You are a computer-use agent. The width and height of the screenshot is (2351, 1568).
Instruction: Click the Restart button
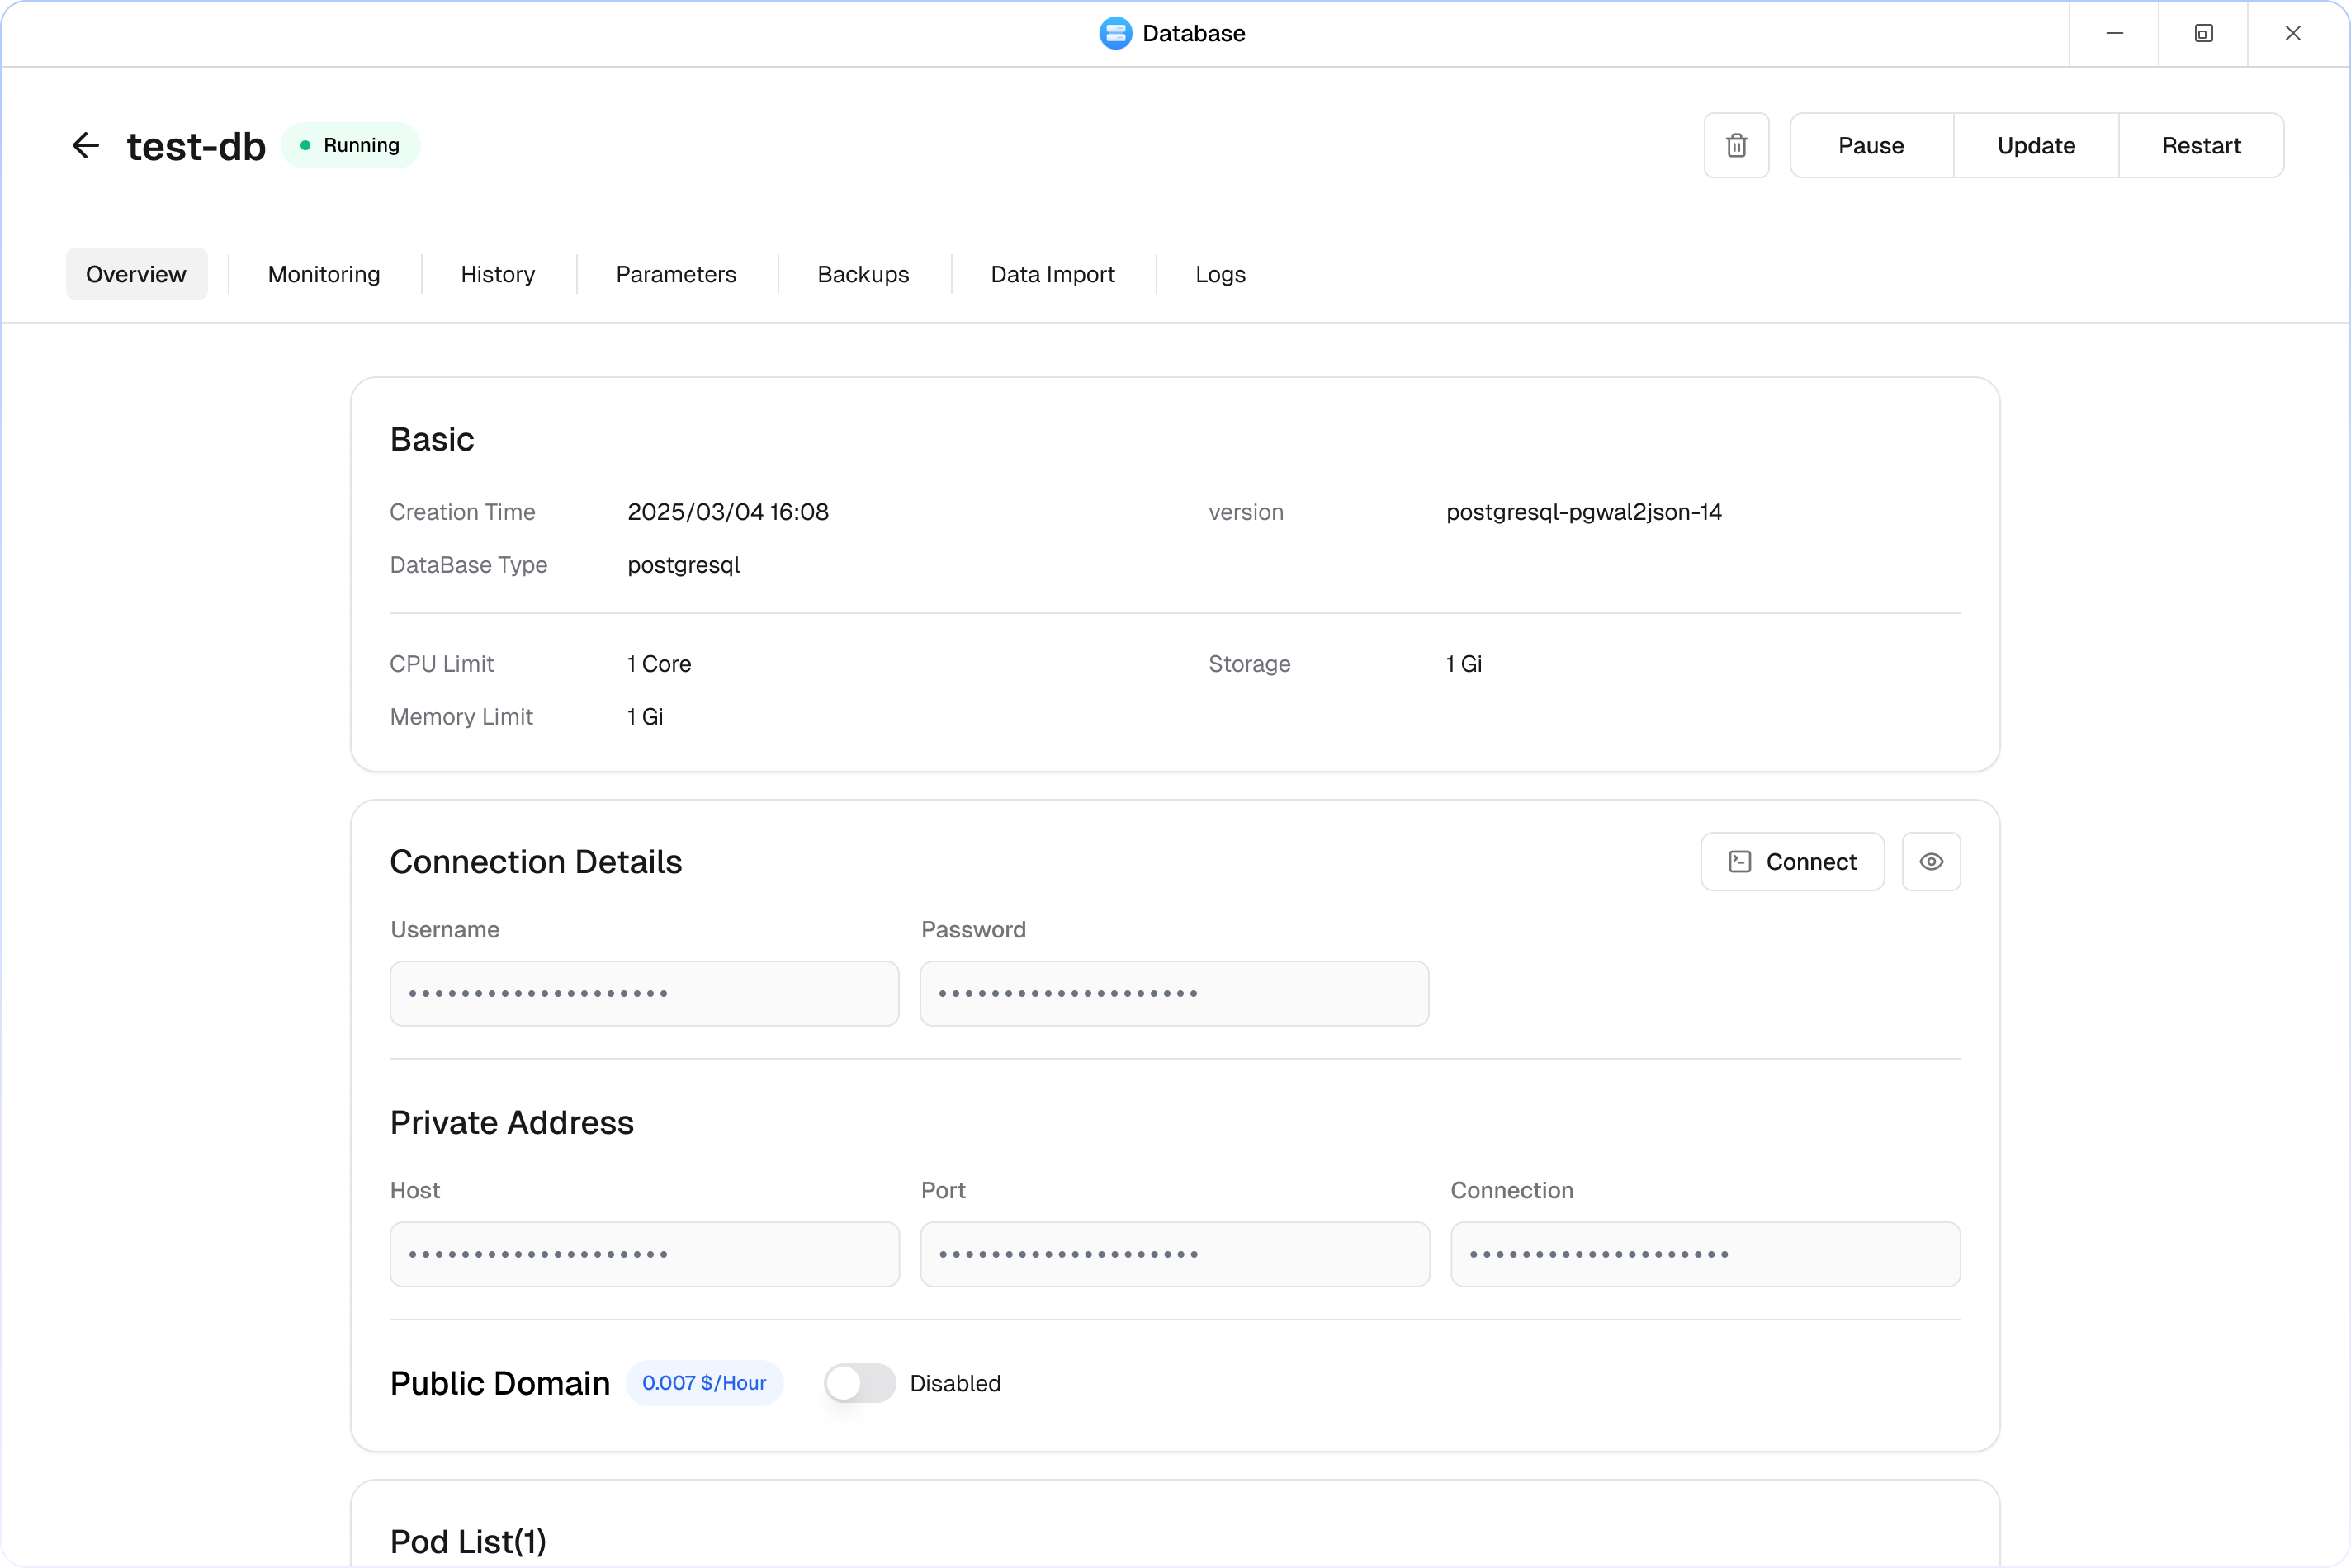(x=2200, y=146)
